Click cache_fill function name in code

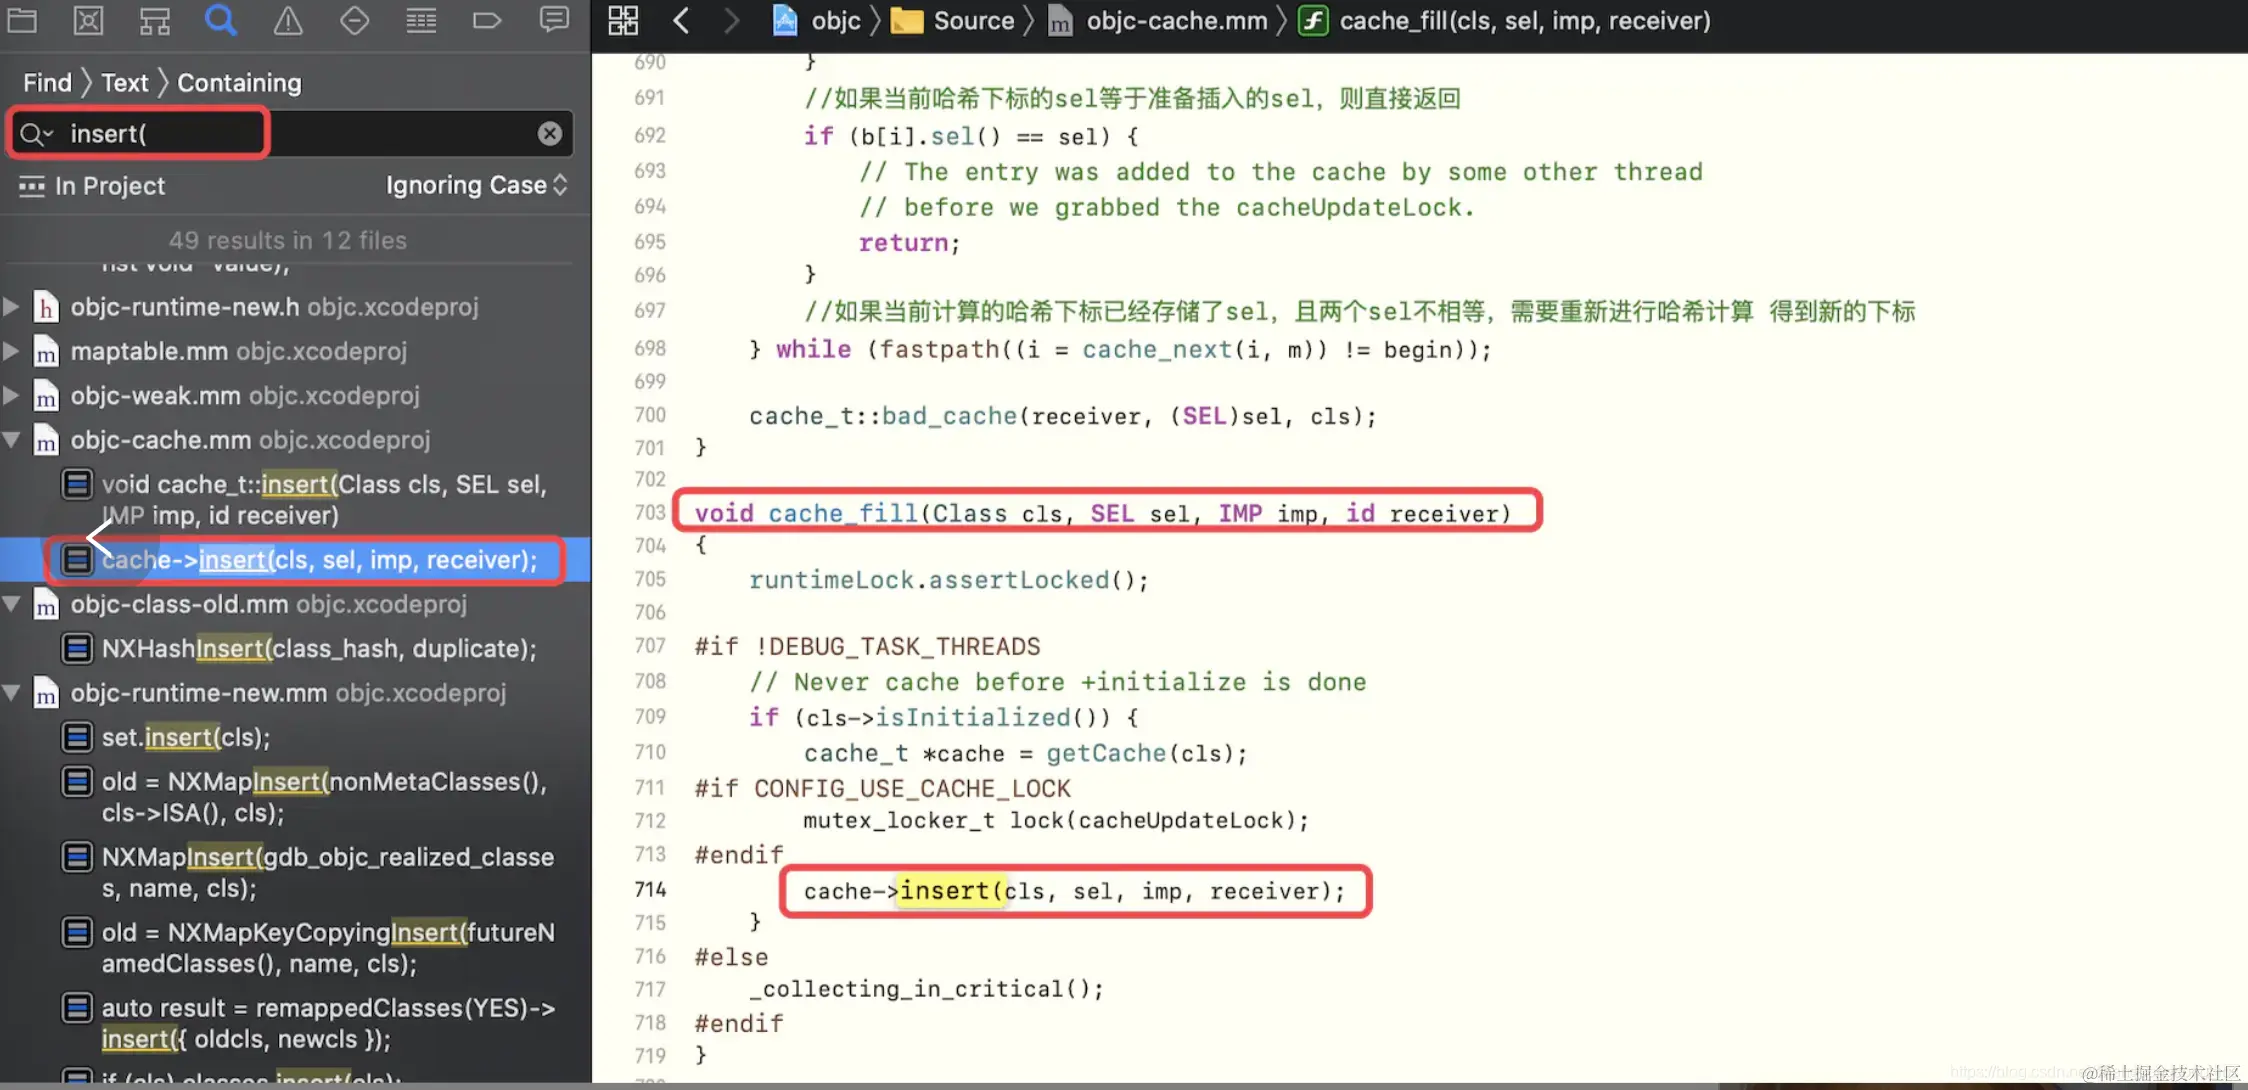[x=843, y=513]
